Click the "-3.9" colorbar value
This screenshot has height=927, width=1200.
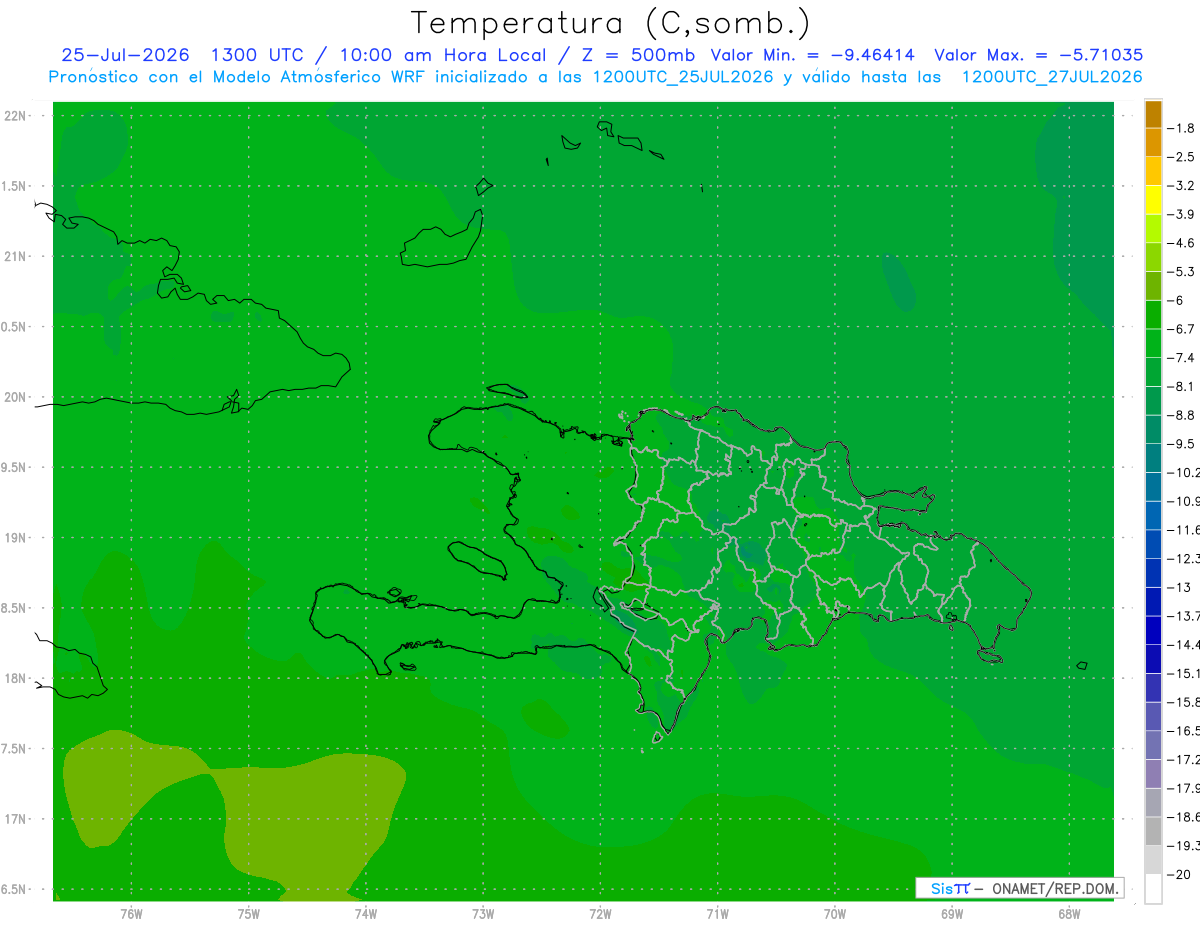coord(1181,214)
